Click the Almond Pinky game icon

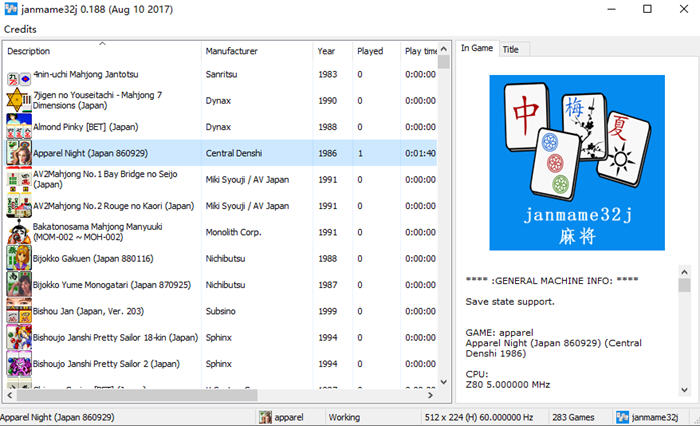pyautogui.click(x=19, y=126)
